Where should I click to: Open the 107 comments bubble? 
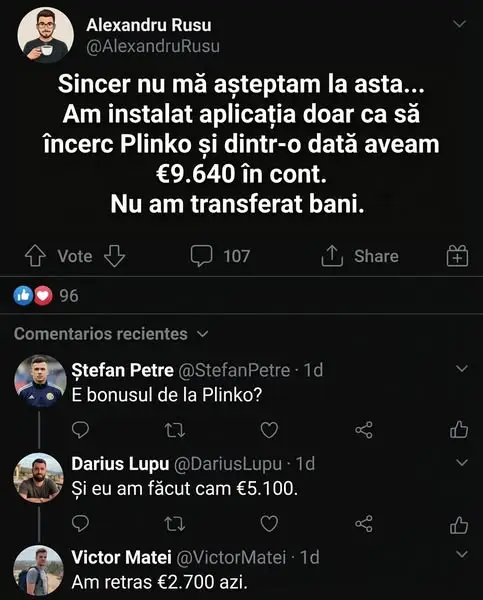point(220,256)
